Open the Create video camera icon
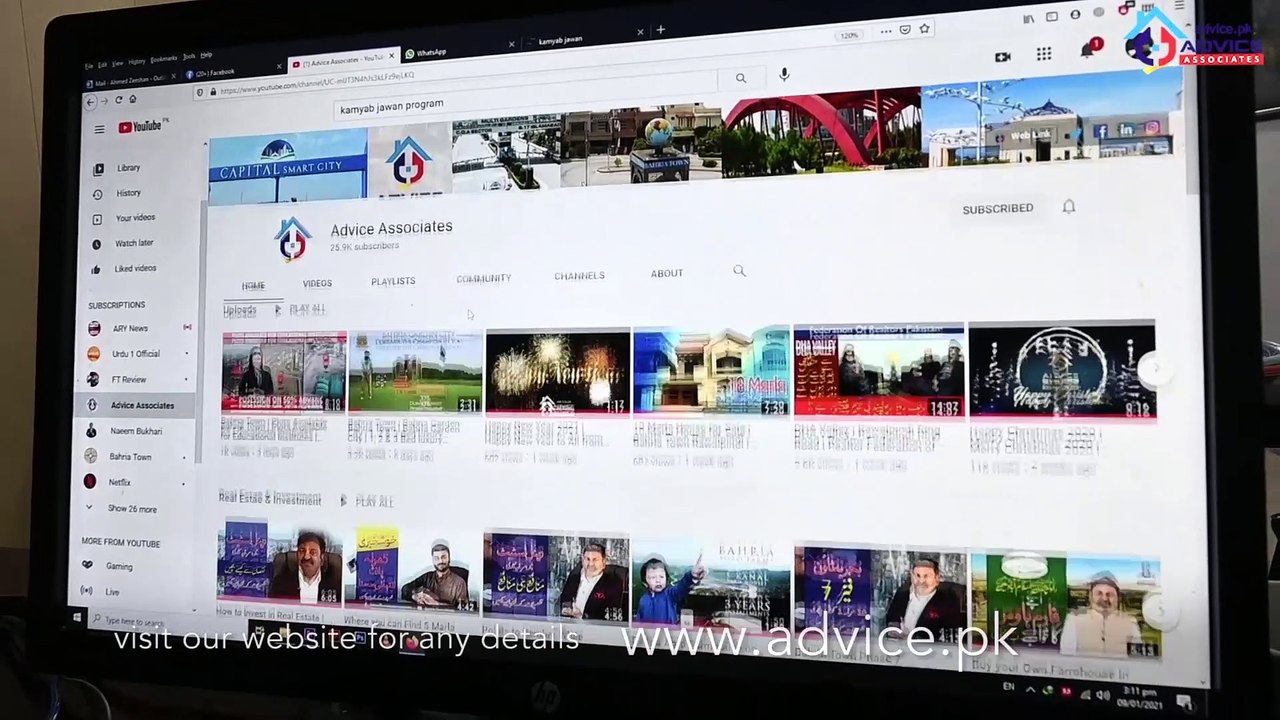Viewport: 1280px width, 720px height. [1003, 56]
